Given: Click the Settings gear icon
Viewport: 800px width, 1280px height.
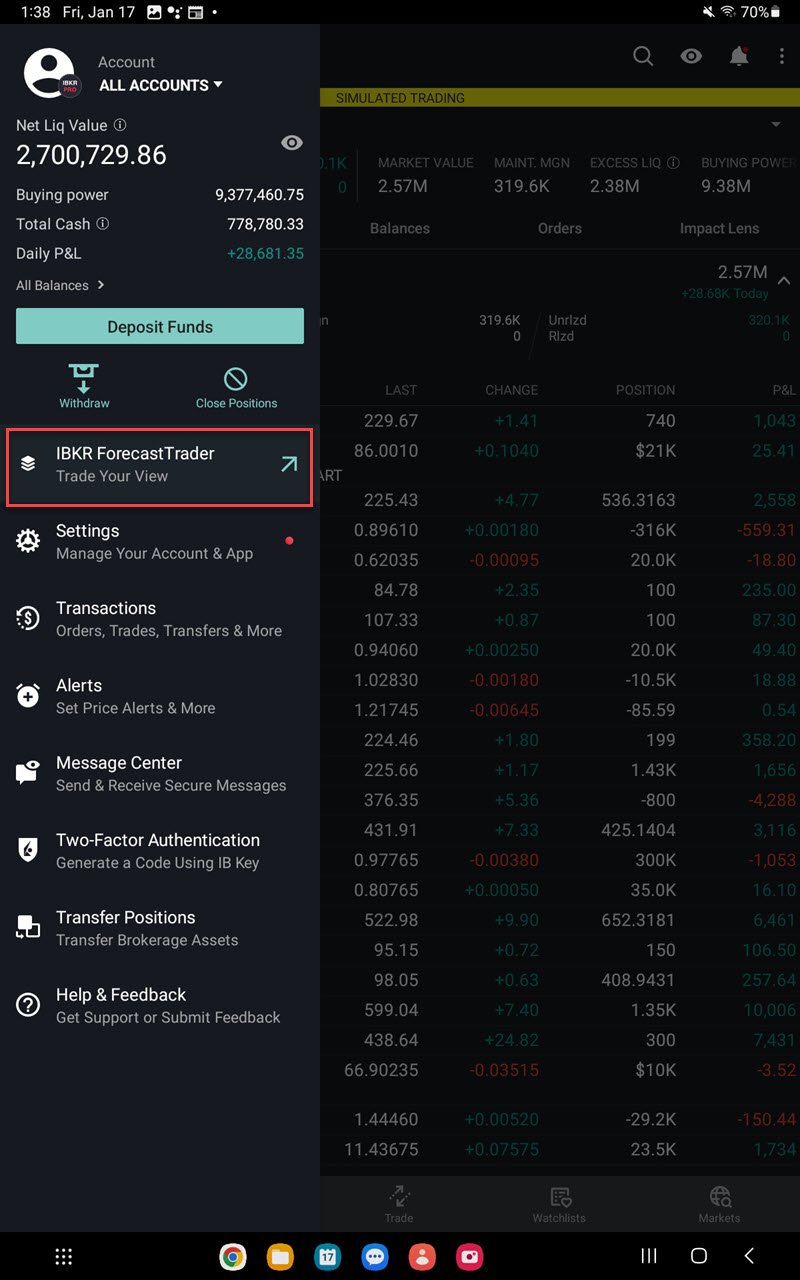Looking at the screenshot, I should click(x=28, y=542).
